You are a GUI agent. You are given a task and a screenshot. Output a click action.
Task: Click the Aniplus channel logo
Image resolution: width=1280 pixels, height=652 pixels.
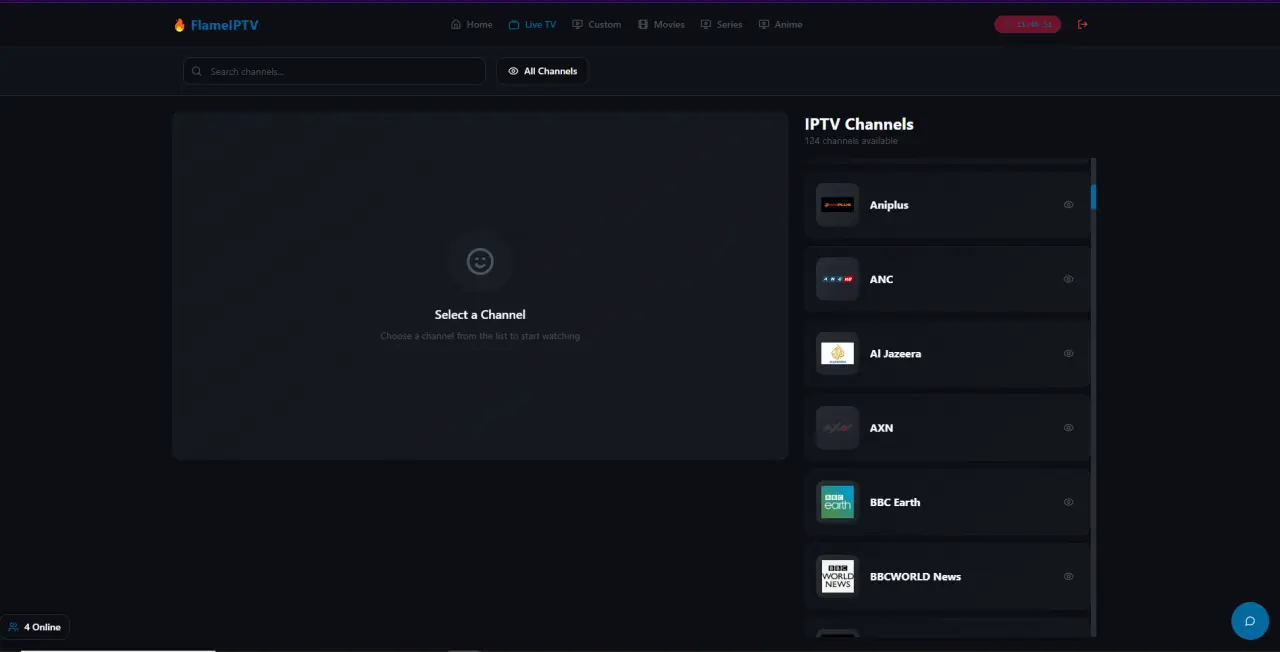(837, 205)
